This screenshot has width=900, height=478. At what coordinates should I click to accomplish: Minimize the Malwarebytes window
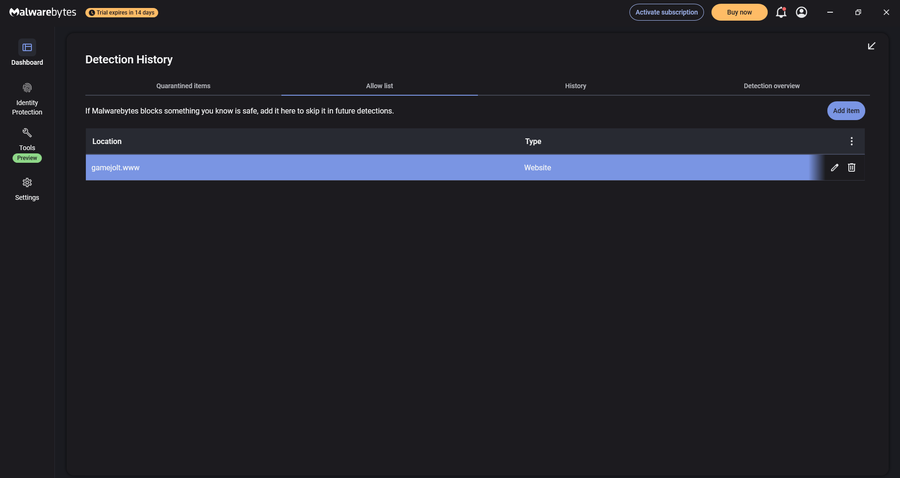click(830, 12)
